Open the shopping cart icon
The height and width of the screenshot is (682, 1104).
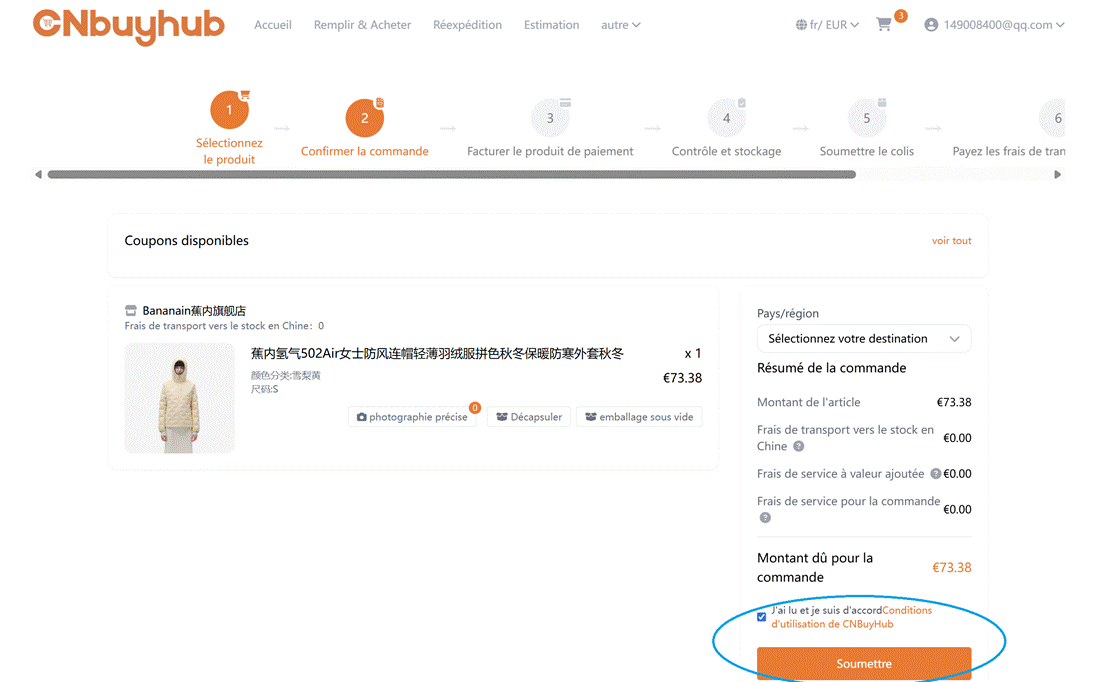(884, 25)
